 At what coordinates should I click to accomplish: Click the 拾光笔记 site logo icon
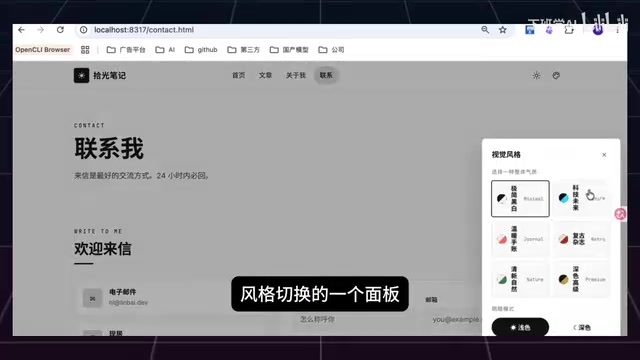point(81,75)
